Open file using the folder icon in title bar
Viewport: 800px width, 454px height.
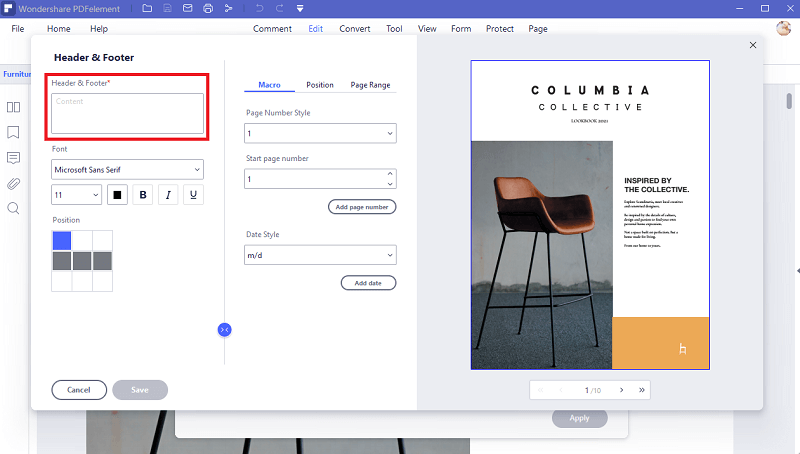[147, 8]
